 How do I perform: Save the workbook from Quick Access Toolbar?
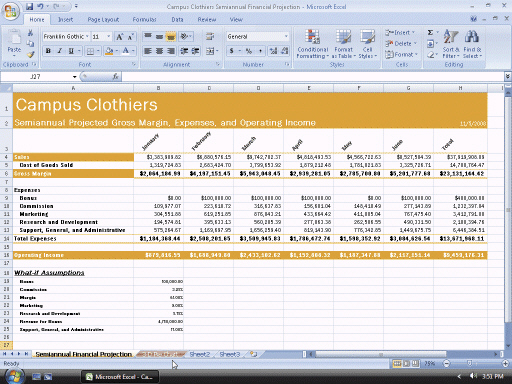[29, 6]
